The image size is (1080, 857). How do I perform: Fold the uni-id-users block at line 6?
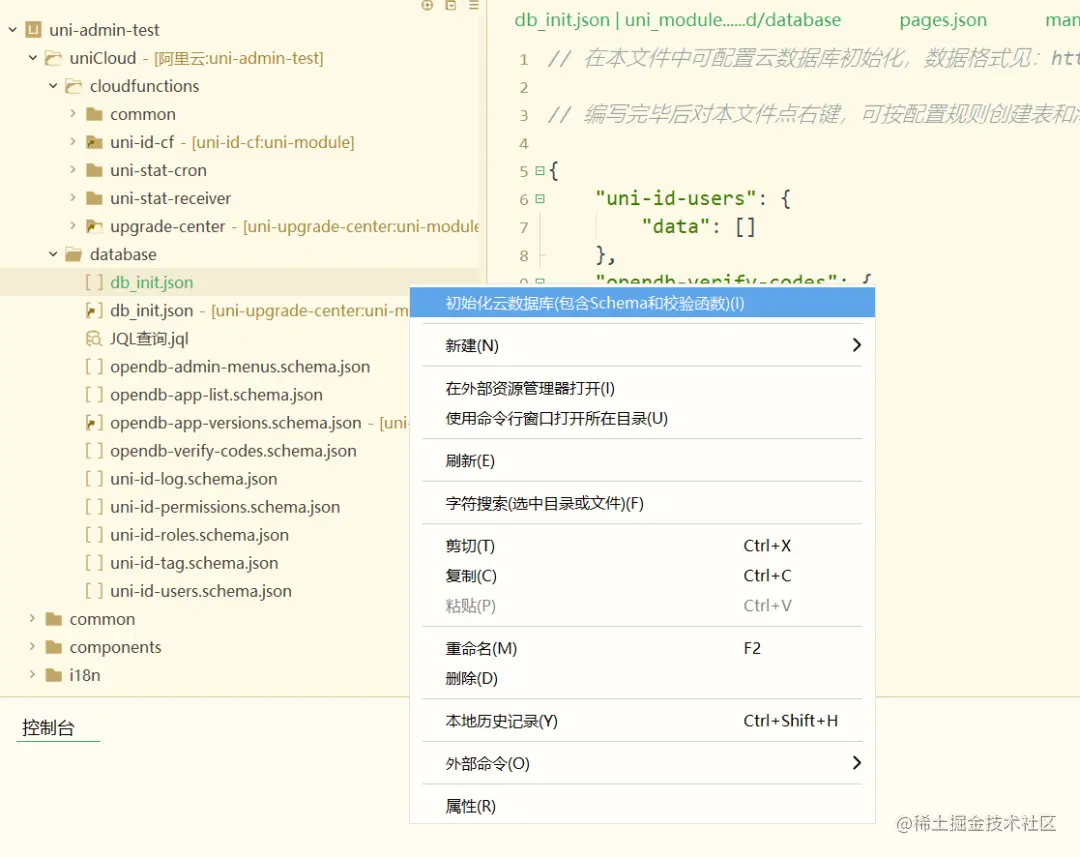pyautogui.click(x=540, y=199)
